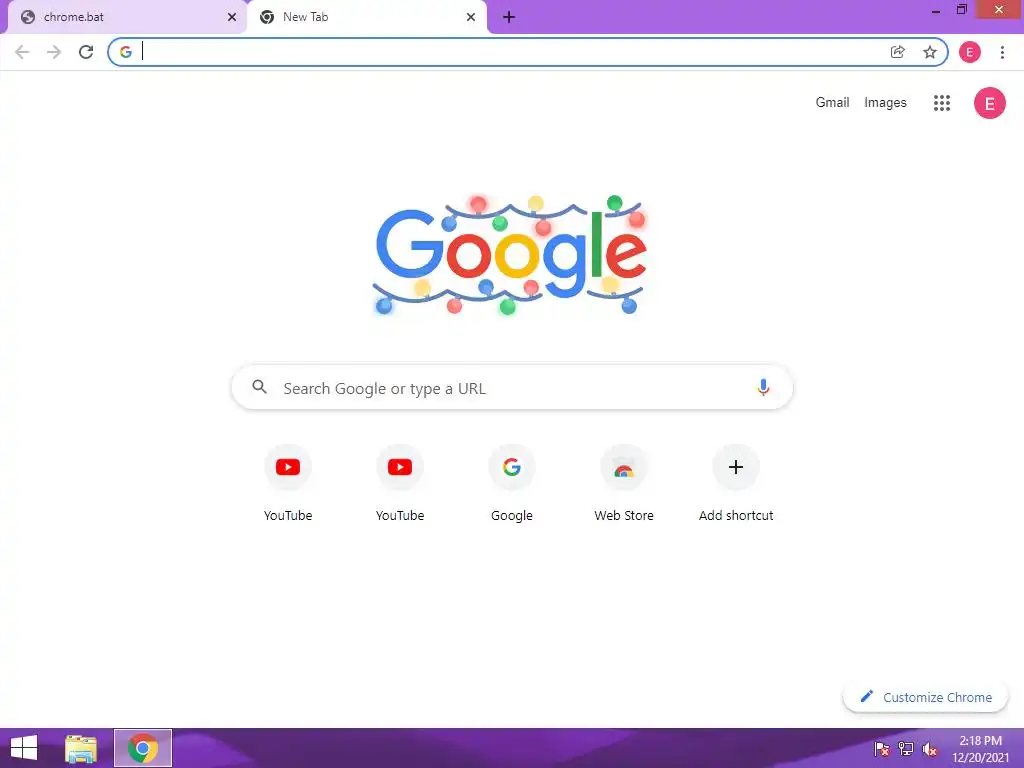
Task: Open the Action Center flag icon in tray
Action: [x=882, y=749]
